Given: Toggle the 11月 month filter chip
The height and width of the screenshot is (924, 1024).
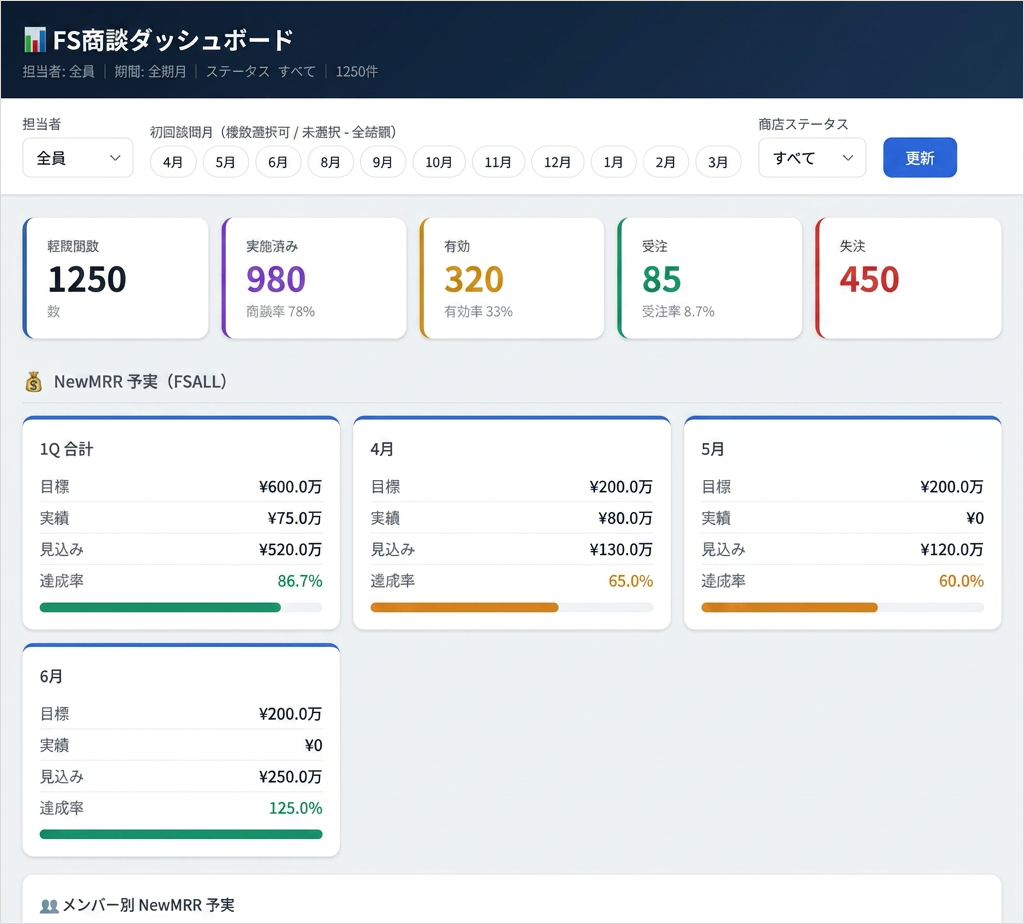Looking at the screenshot, I should point(498,162).
